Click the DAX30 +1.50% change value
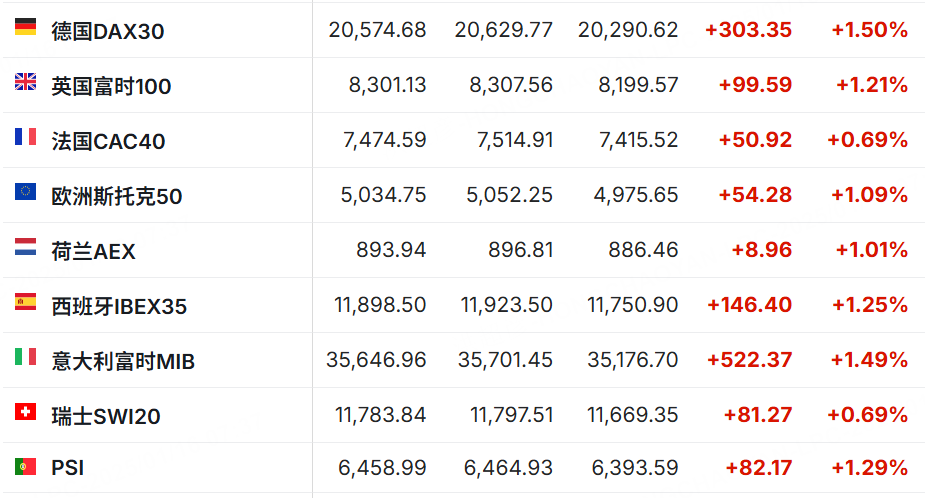 coord(869,30)
